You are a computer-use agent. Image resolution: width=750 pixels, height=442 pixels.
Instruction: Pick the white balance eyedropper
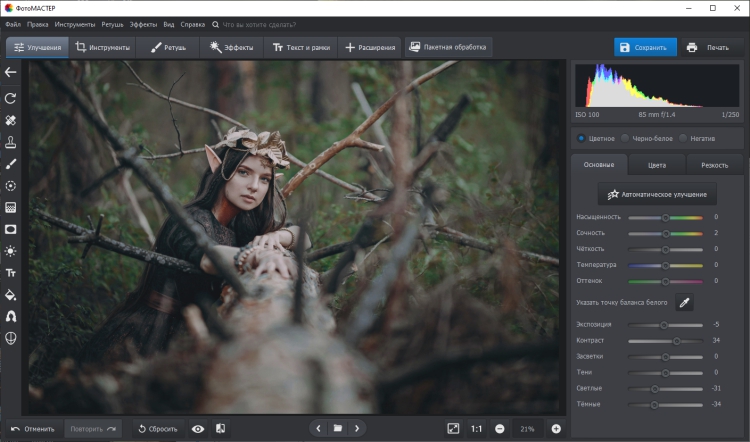coord(685,302)
